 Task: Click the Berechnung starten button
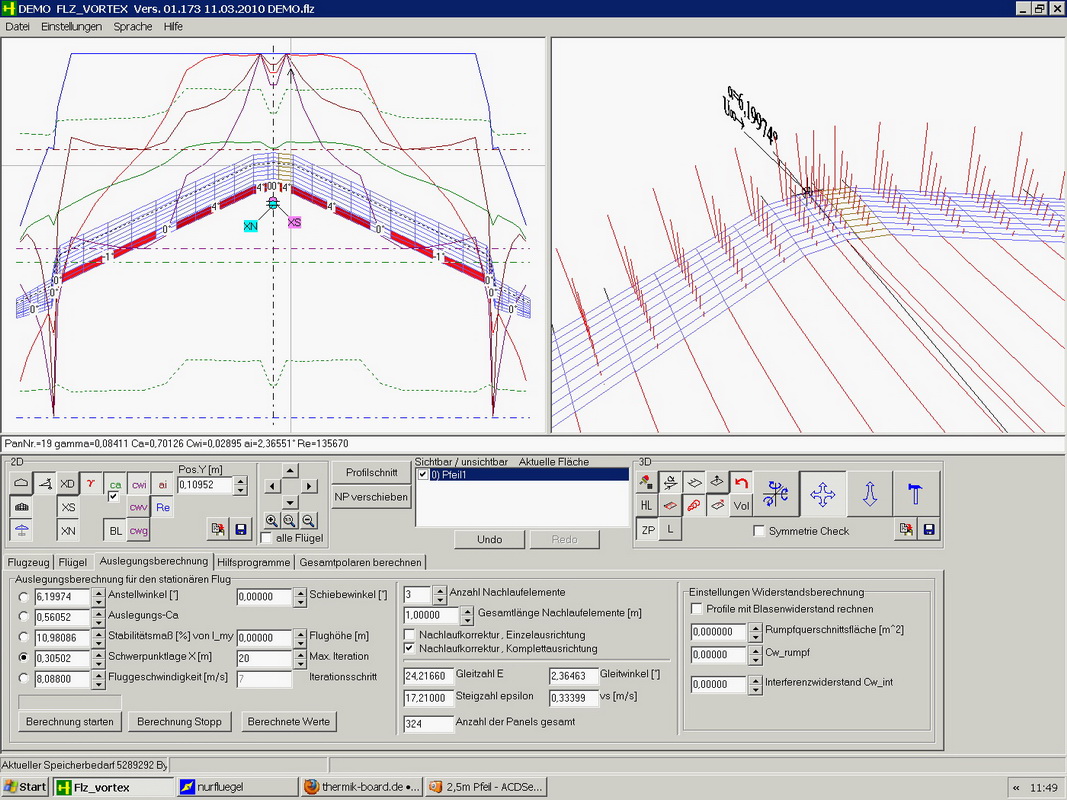coord(70,721)
